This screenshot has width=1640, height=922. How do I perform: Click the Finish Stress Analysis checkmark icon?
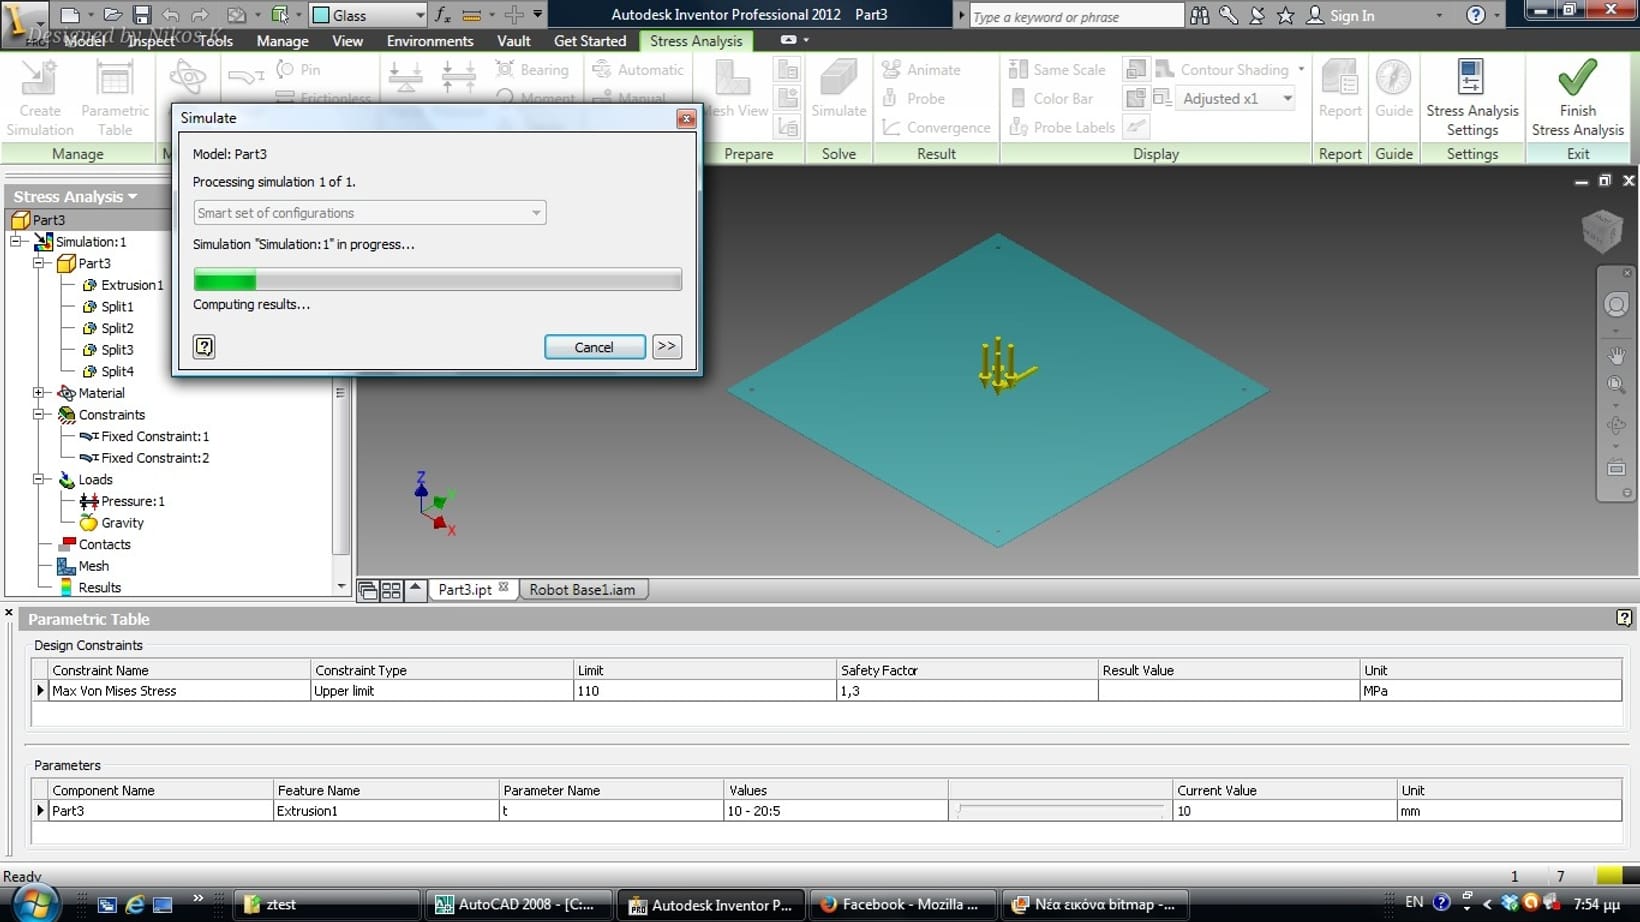point(1577,78)
